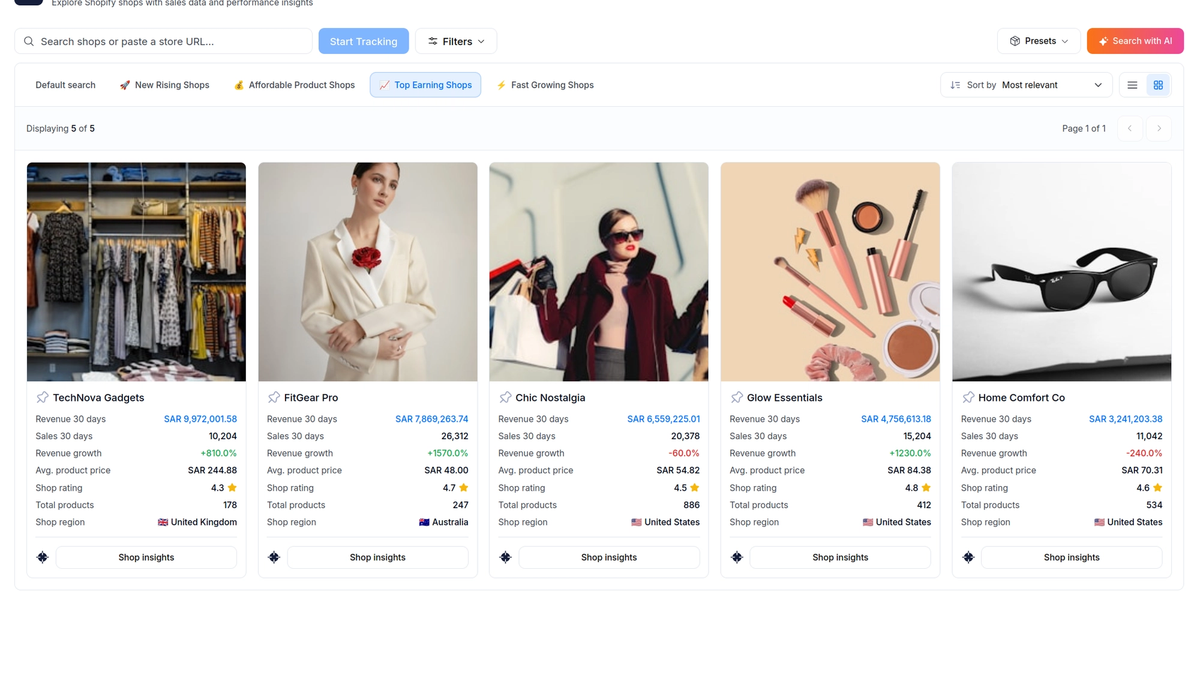This screenshot has height=675, width=1200.
Task: Pin the FitGear Pro shop
Action: pos(274,398)
